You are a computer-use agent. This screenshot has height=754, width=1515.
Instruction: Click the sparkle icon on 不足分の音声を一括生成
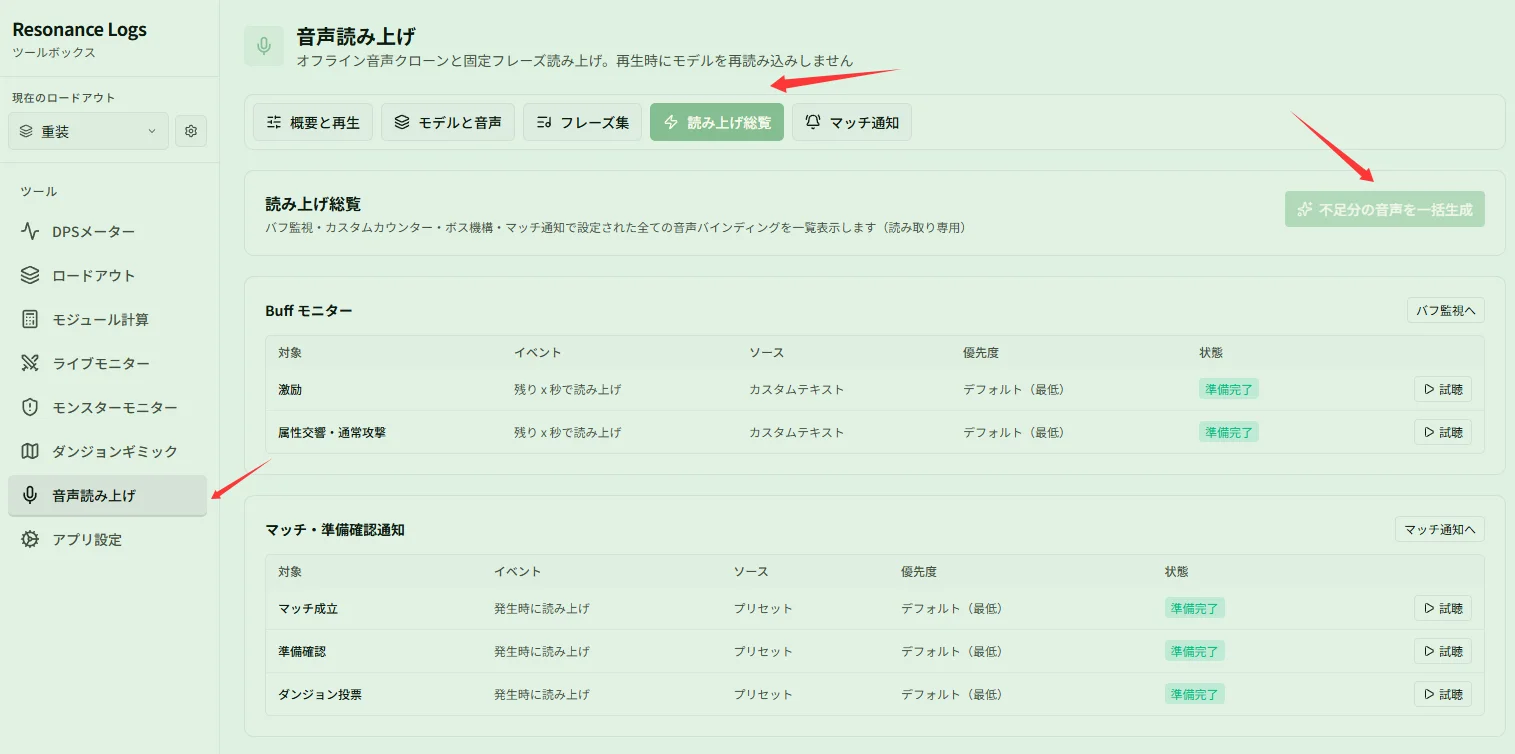point(1304,210)
